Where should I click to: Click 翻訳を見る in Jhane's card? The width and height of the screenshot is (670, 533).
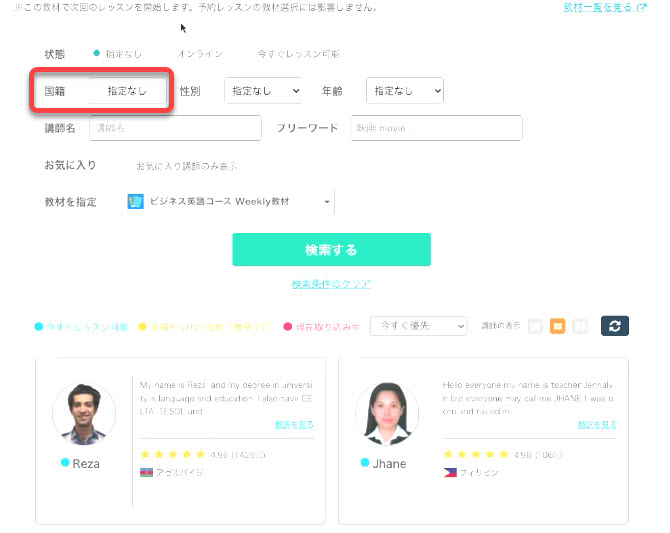coord(597,425)
